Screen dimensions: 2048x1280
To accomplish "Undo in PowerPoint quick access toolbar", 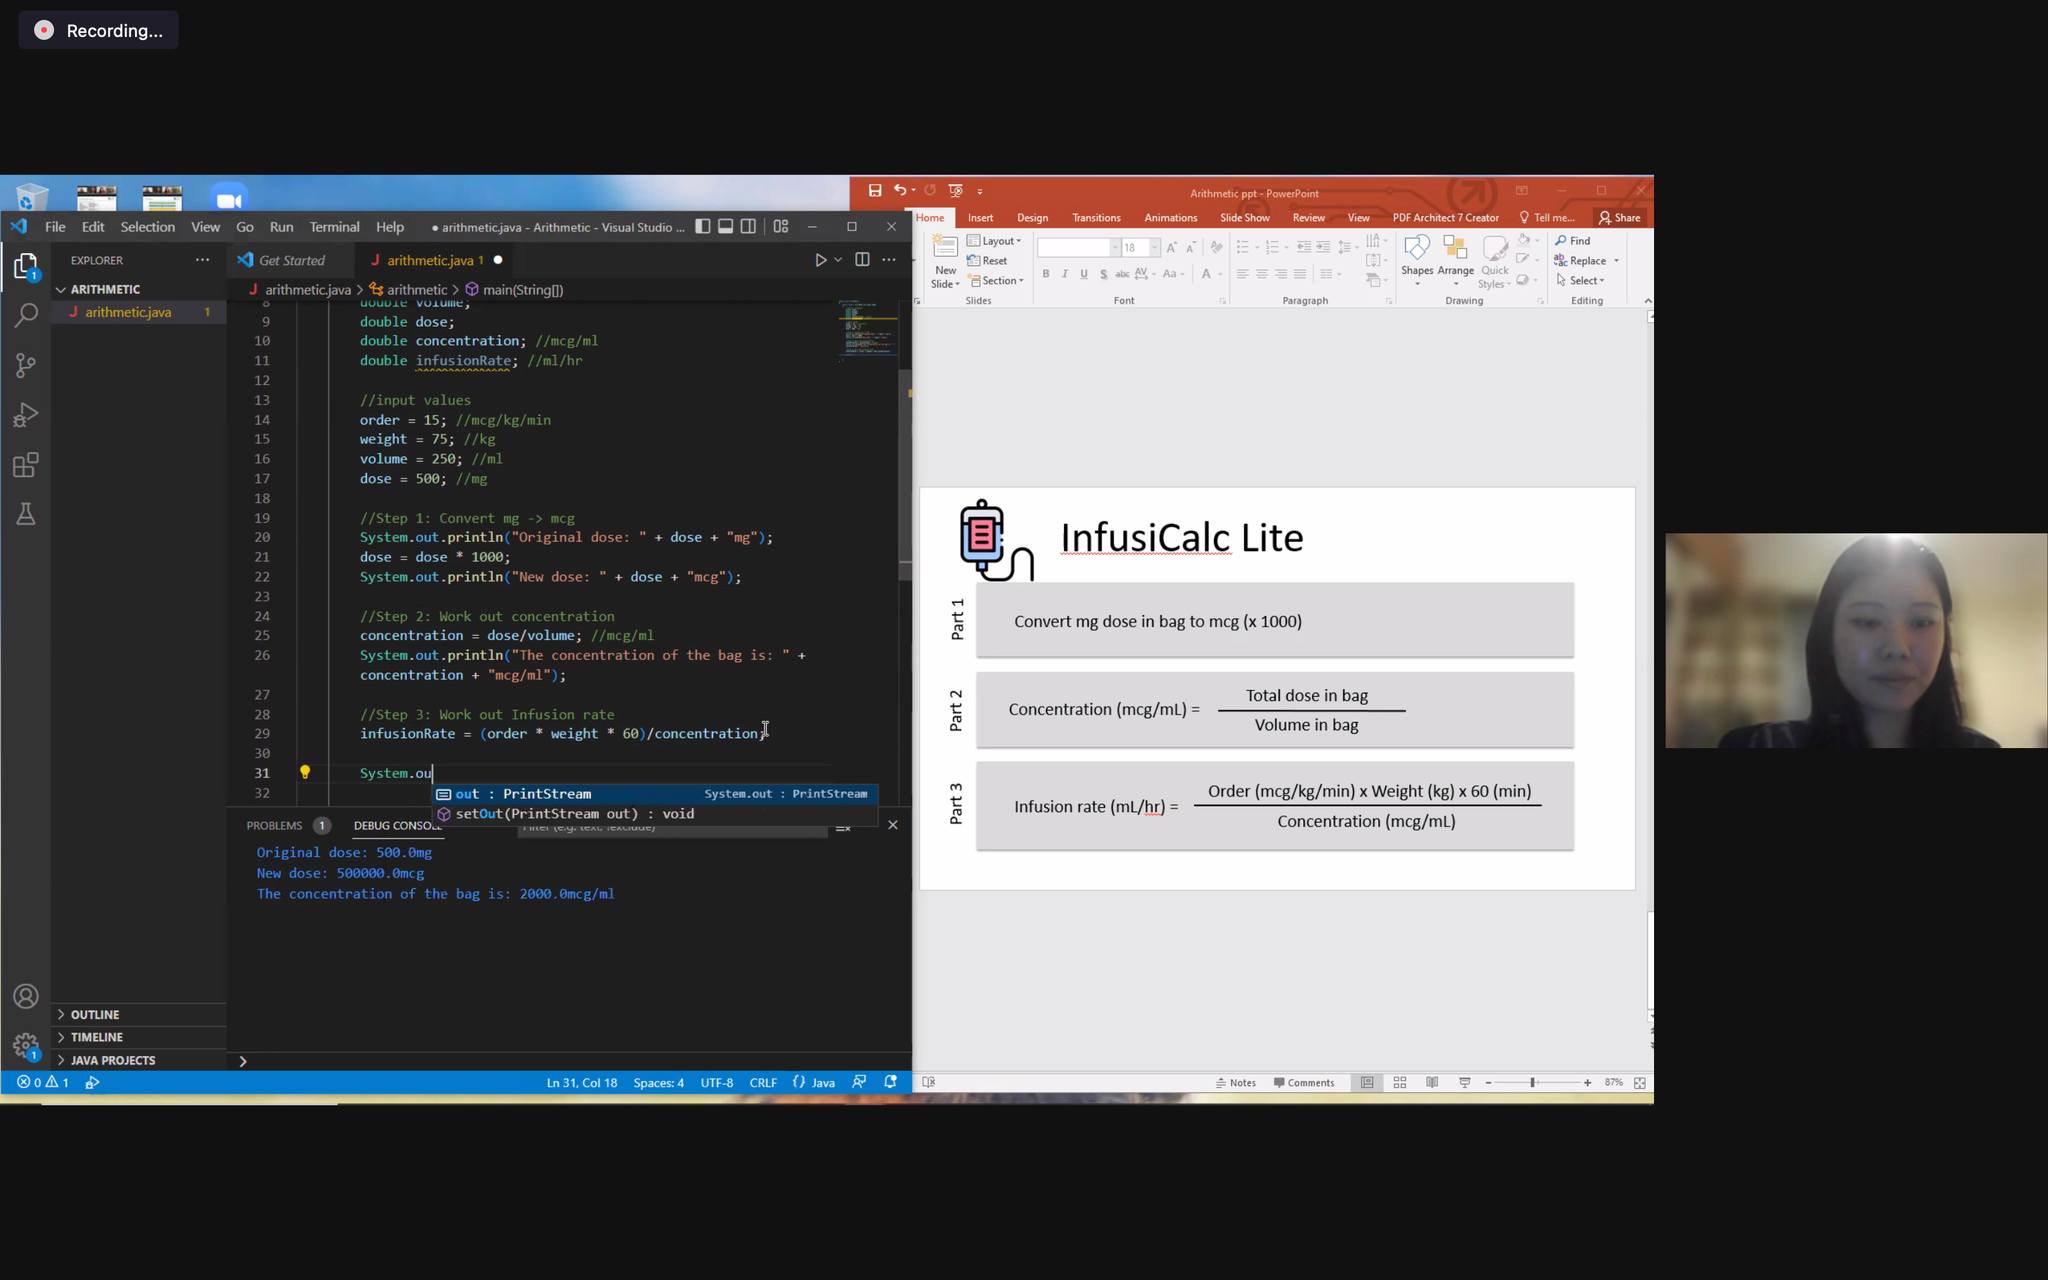I will tap(900, 190).
